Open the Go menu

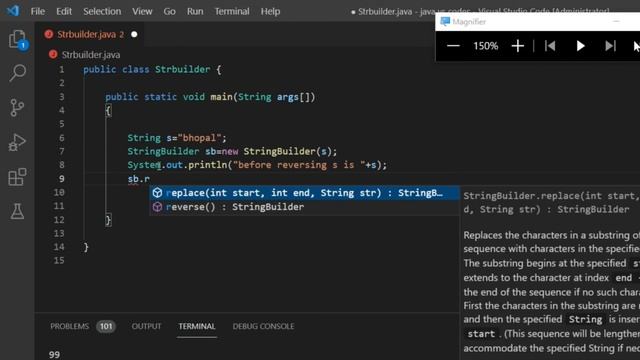point(169,11)
